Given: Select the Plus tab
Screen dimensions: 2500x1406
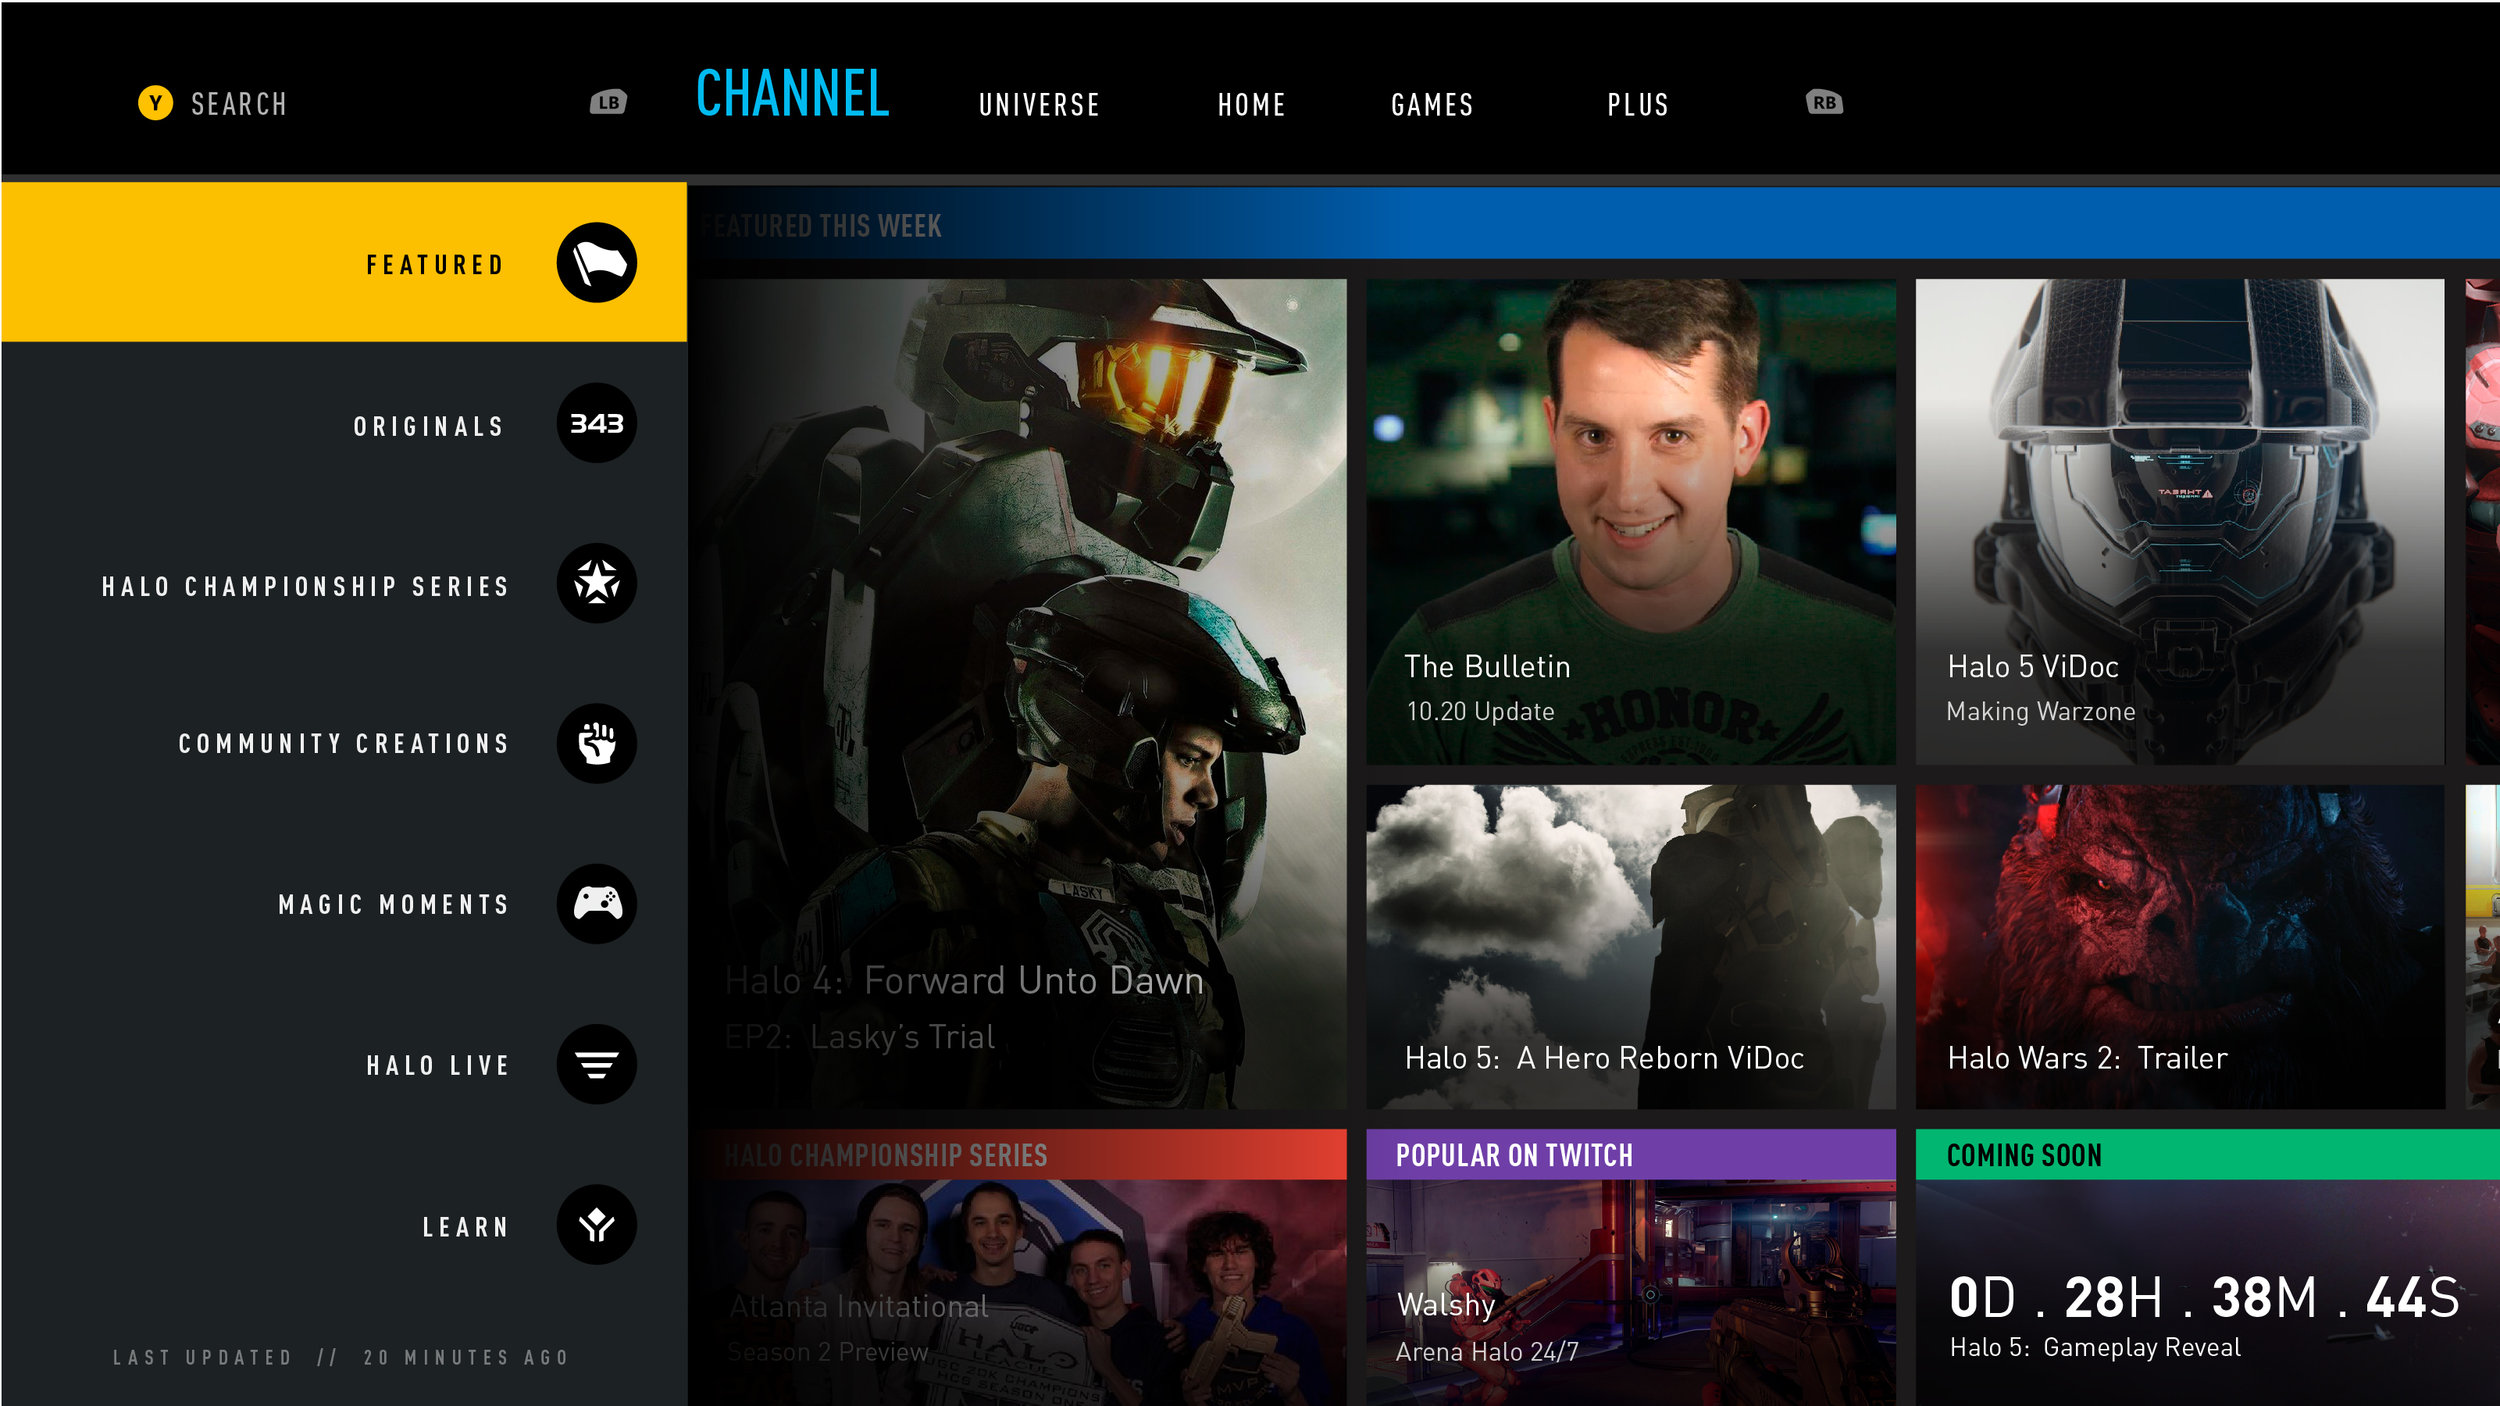Looking at the screenshot, I should pos(1638,105).
